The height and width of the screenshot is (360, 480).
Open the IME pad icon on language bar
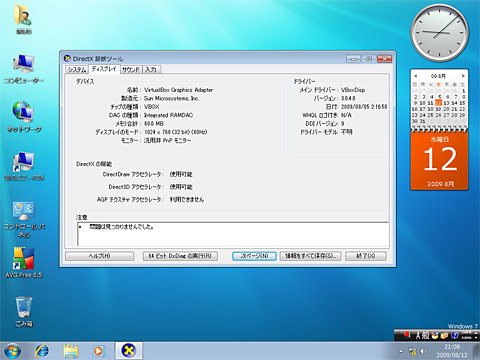(x=435, y=335)
